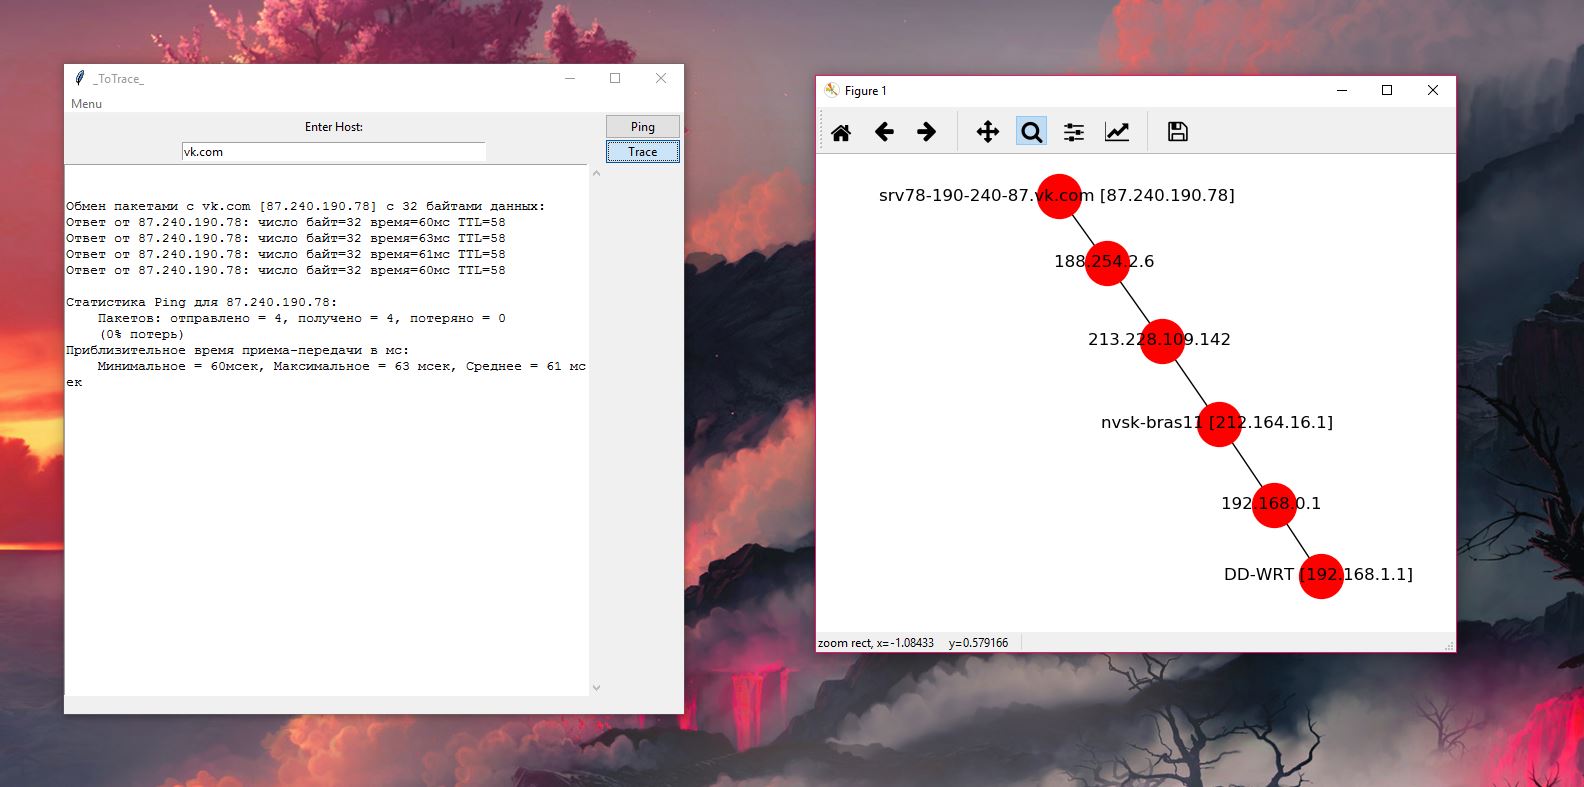
Task: Click the scroll up arrow in output pane
Action: tap(597, 173)
